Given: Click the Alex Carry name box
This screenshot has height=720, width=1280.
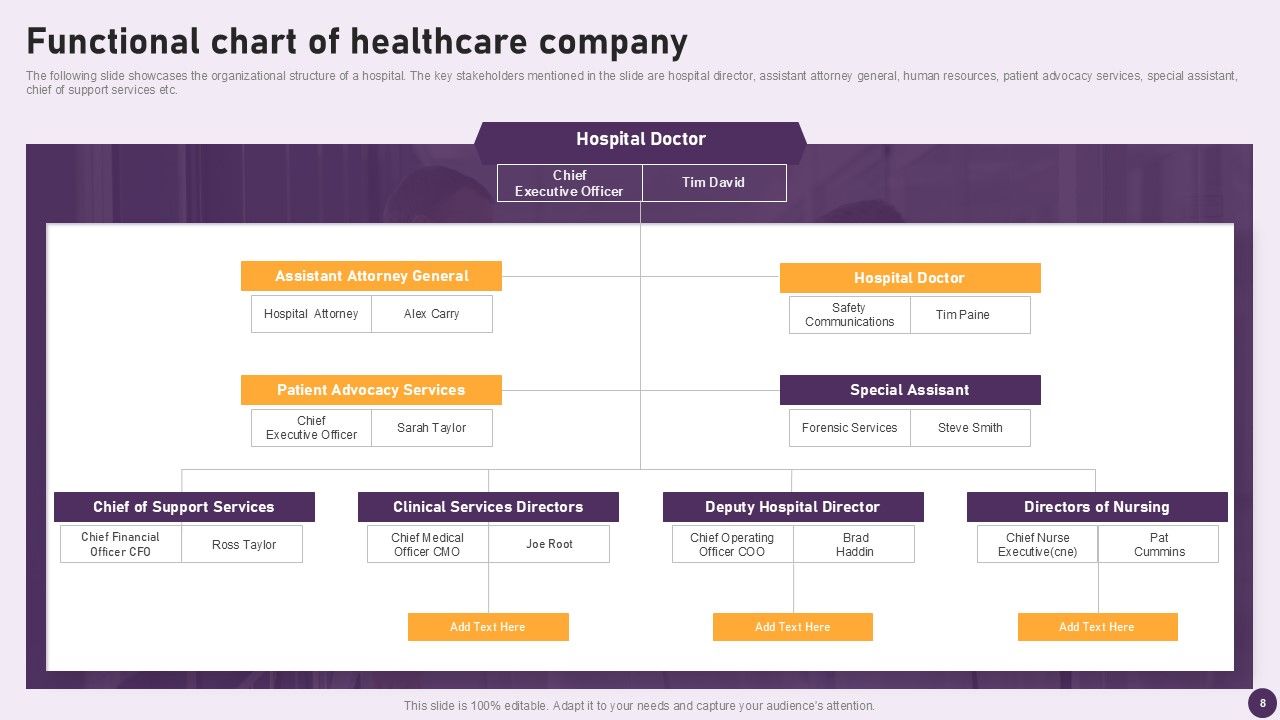Looking at the screenshot, I should coord(431,314).
